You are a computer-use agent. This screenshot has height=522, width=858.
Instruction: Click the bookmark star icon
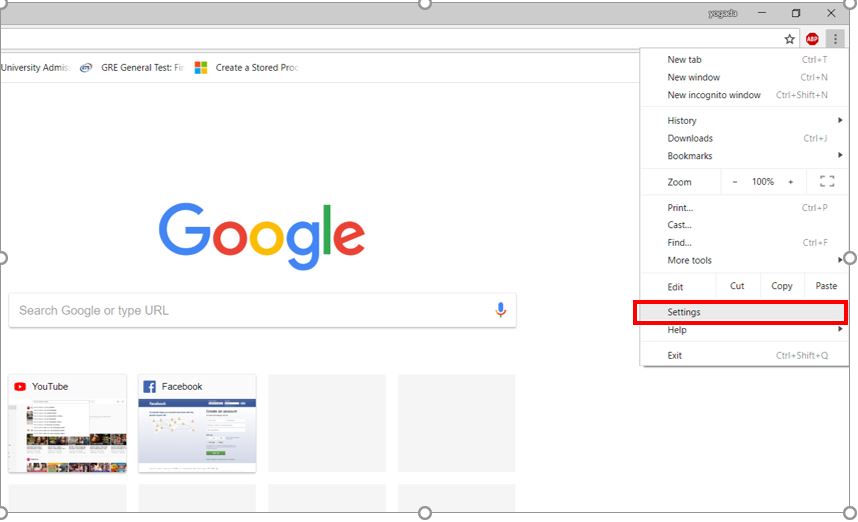click(x=789, y=39)
